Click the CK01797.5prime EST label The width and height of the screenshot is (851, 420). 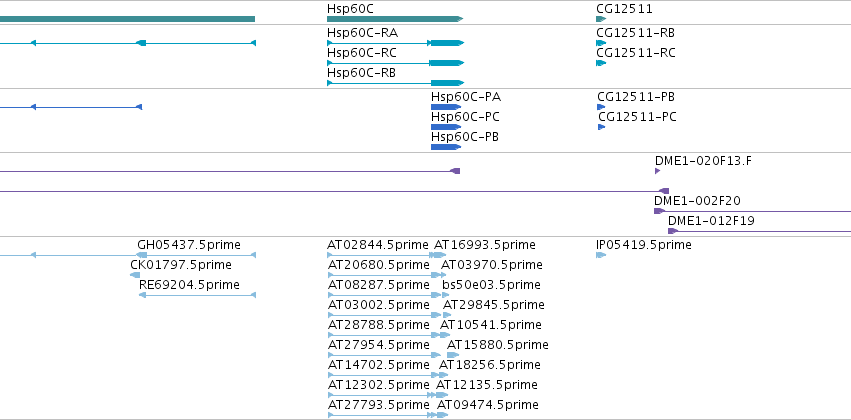(x=181, y=265)
